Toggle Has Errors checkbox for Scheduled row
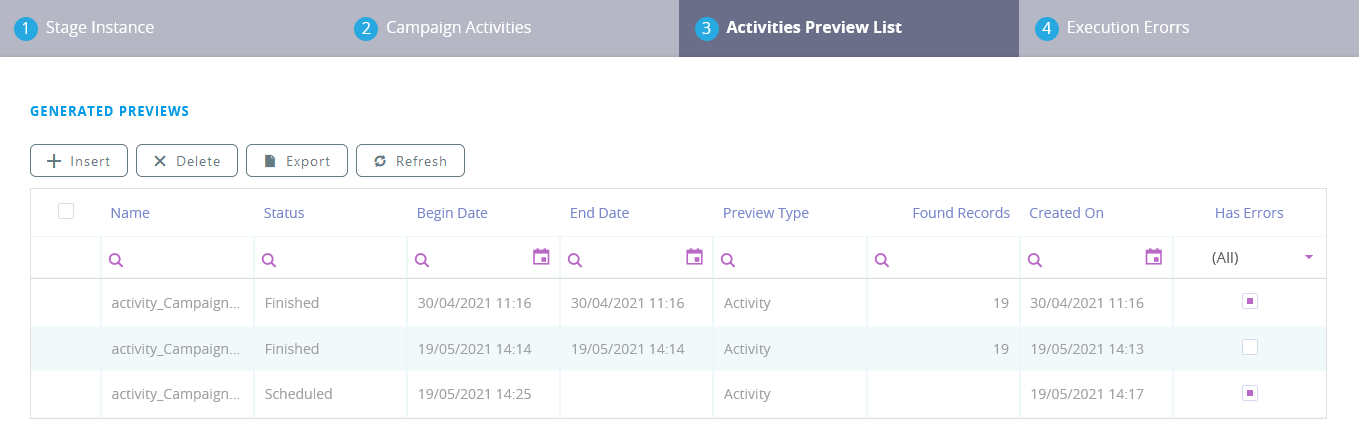The height and width of the screenshot is (448, 1359). click(1249, 393)
